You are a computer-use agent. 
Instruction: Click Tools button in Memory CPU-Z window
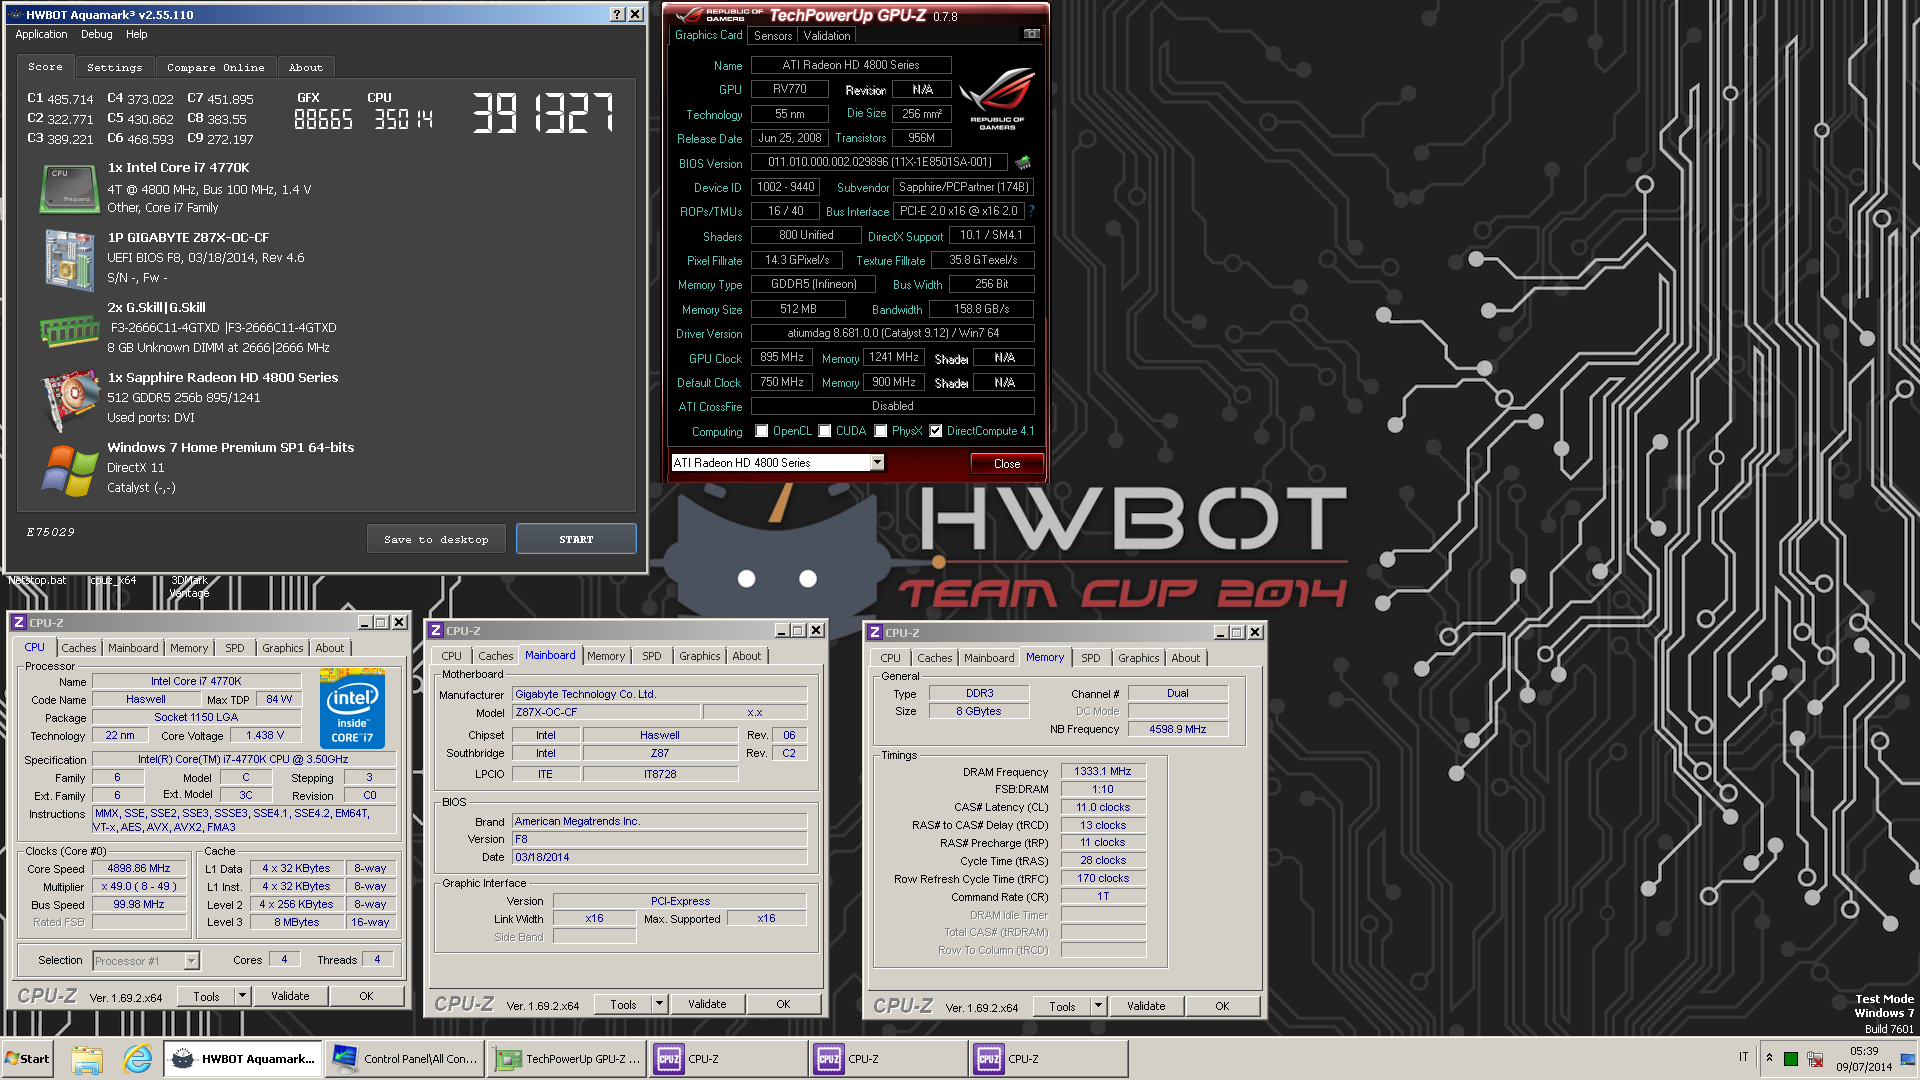tap(1062, 1006)
